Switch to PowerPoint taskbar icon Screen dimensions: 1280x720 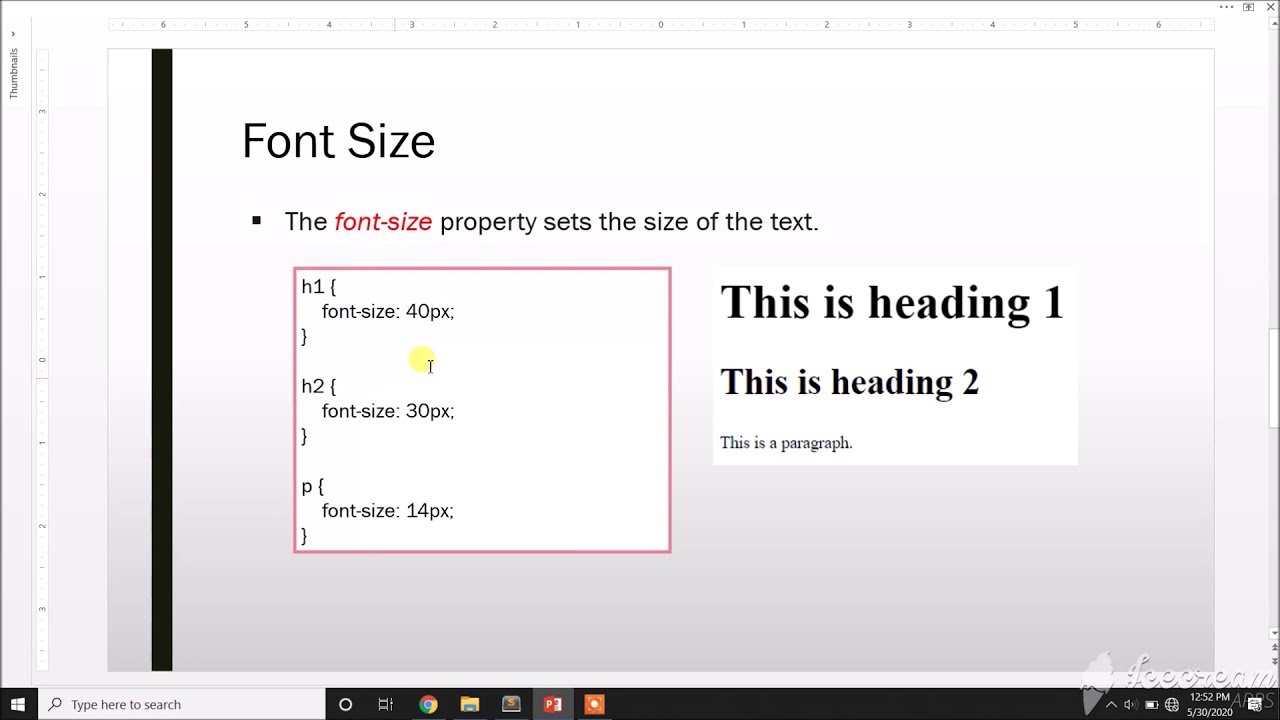tap(553, 704)
